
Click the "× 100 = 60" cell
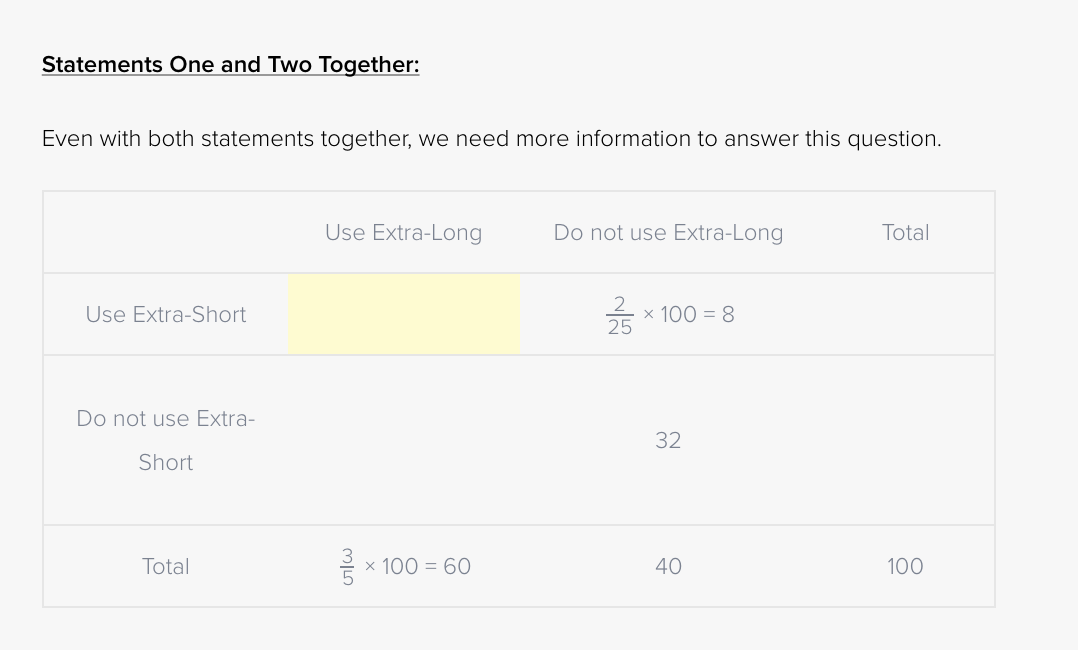(418, 567)
